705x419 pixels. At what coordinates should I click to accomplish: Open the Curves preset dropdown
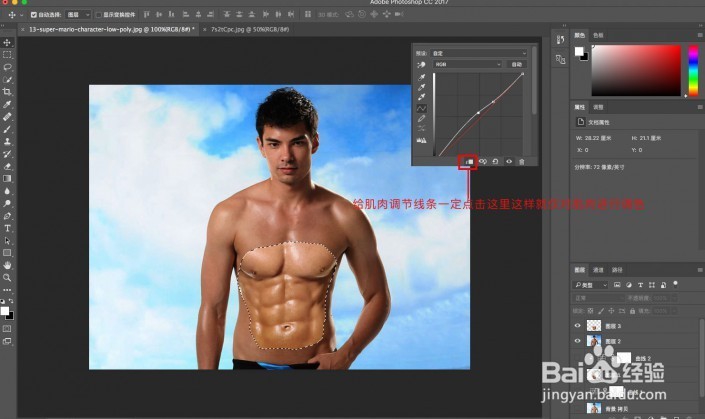(x=478, y=53)
